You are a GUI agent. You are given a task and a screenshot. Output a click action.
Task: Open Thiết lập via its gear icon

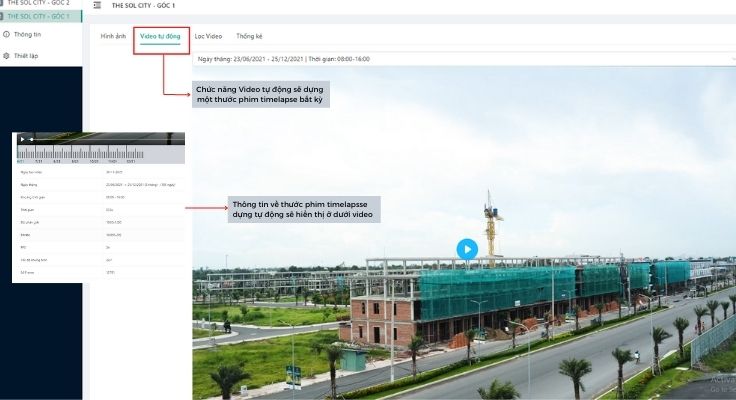click(6, 55)
